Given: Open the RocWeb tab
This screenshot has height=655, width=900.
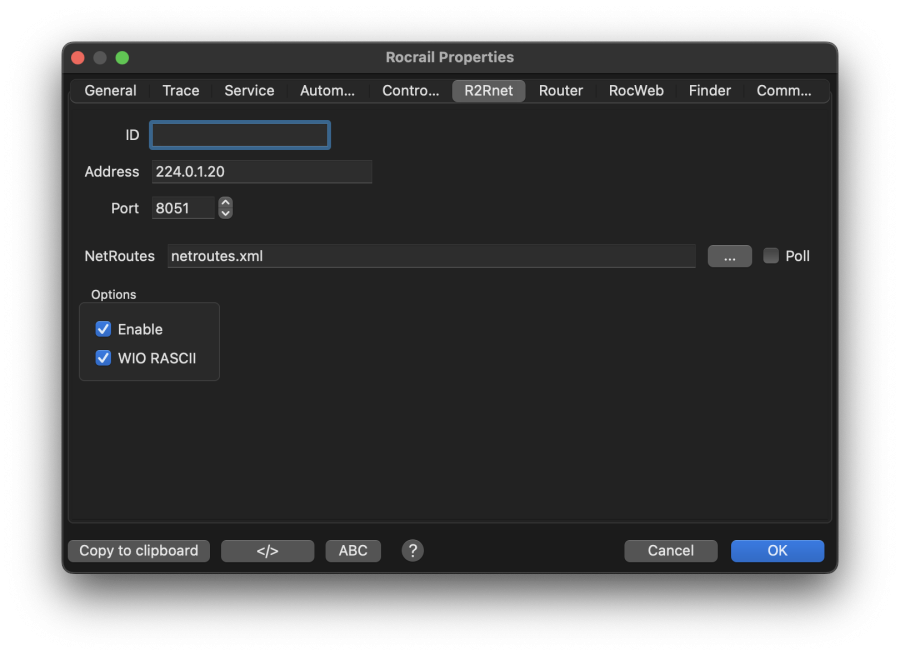Looking at the screenshot, I should tap(636, 90).
